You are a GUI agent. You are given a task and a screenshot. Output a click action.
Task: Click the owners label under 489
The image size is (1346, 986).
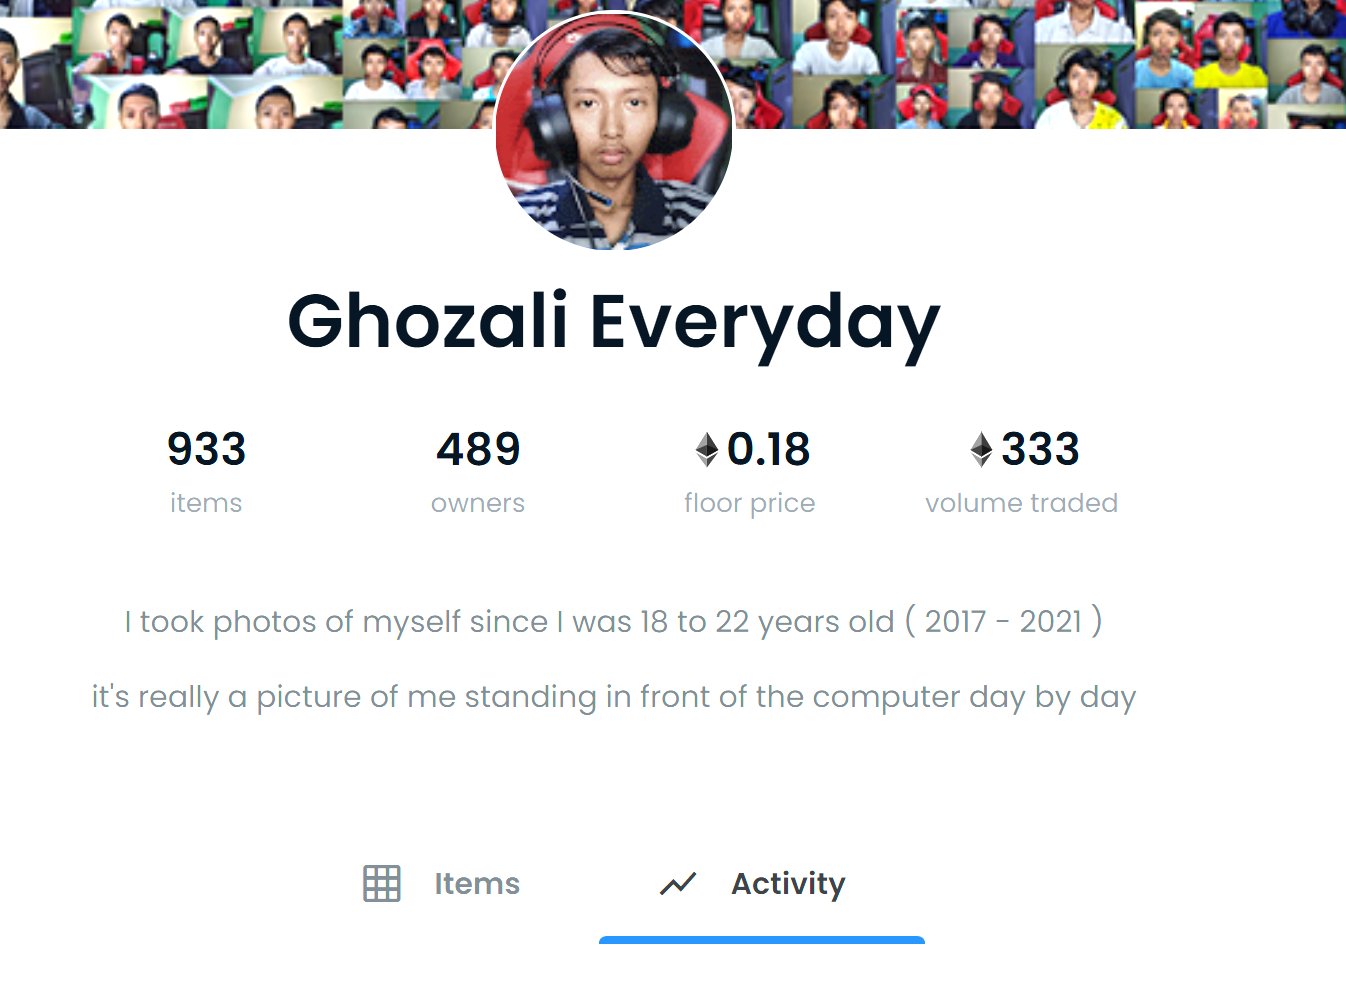pos(478,503)
